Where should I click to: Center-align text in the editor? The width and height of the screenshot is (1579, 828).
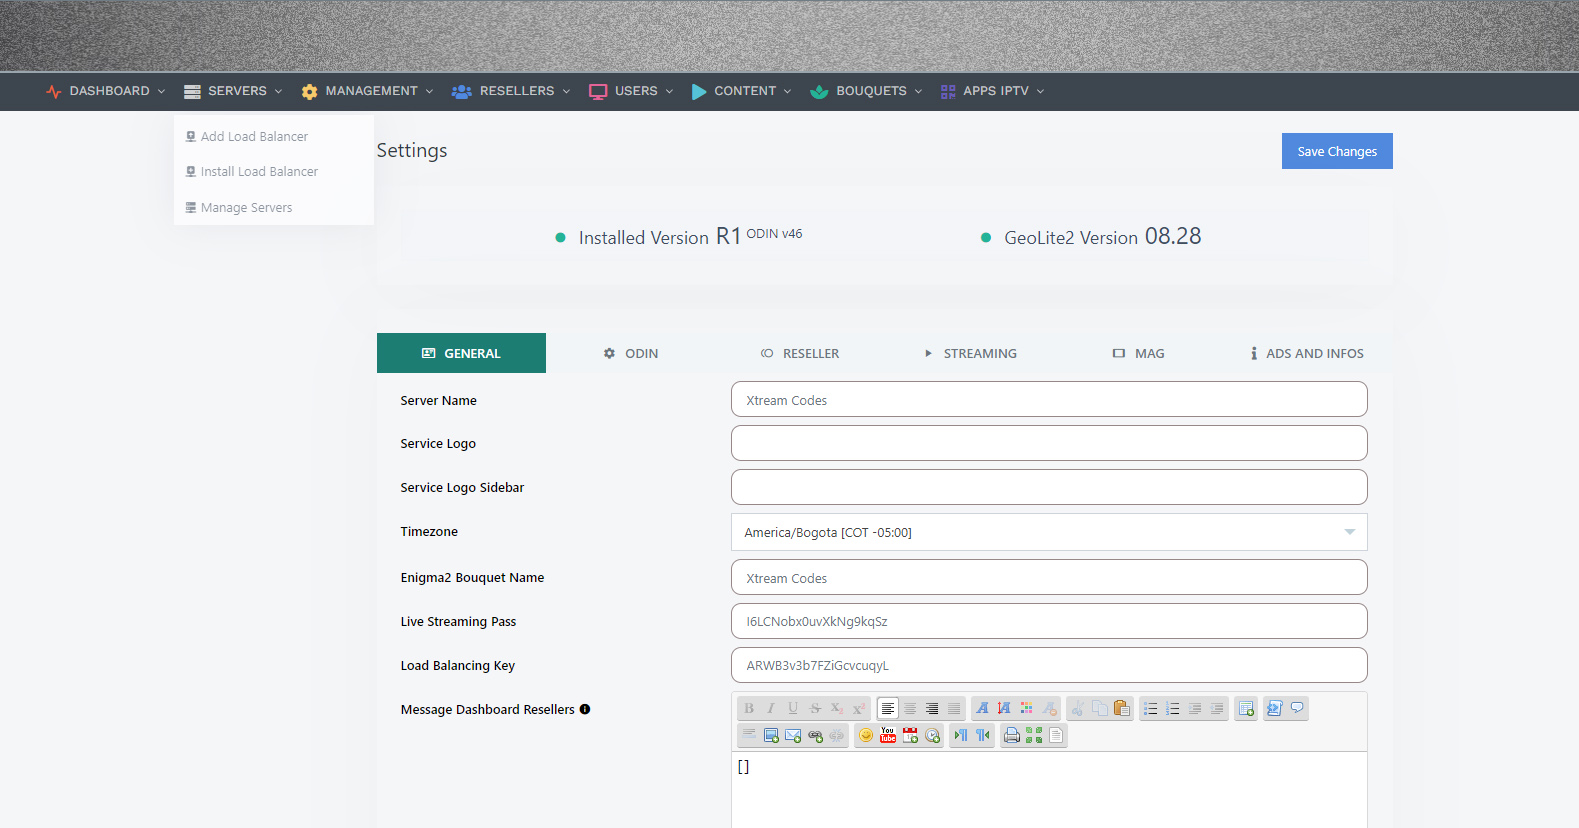pyautogui.click(x=910, y=708)
